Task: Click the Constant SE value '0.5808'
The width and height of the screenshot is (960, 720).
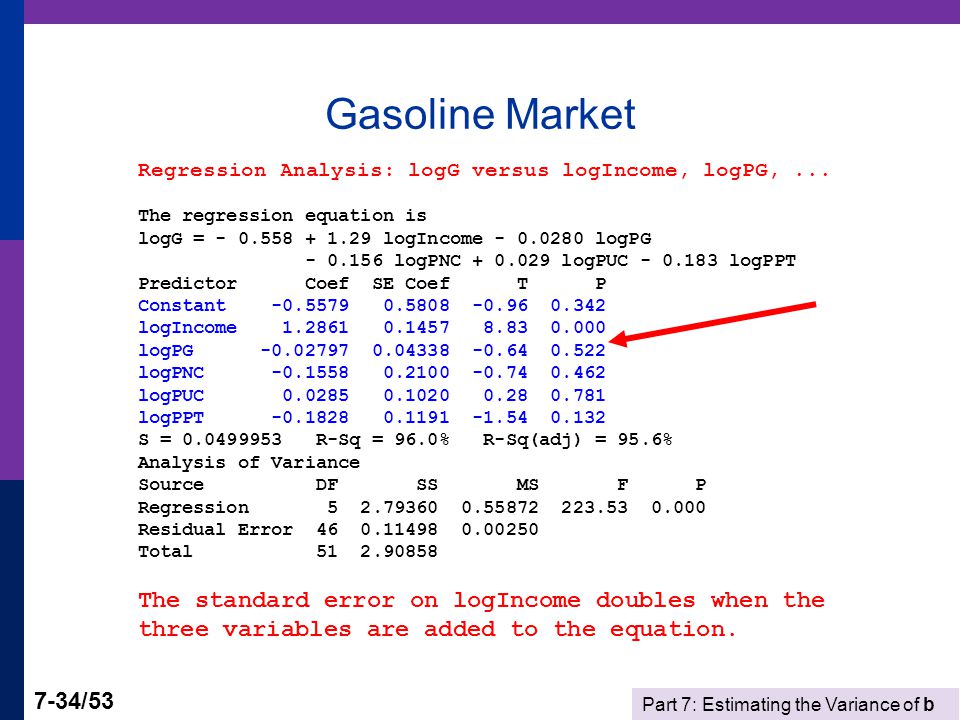Action: pyautogui.click(x=416, y=305)
